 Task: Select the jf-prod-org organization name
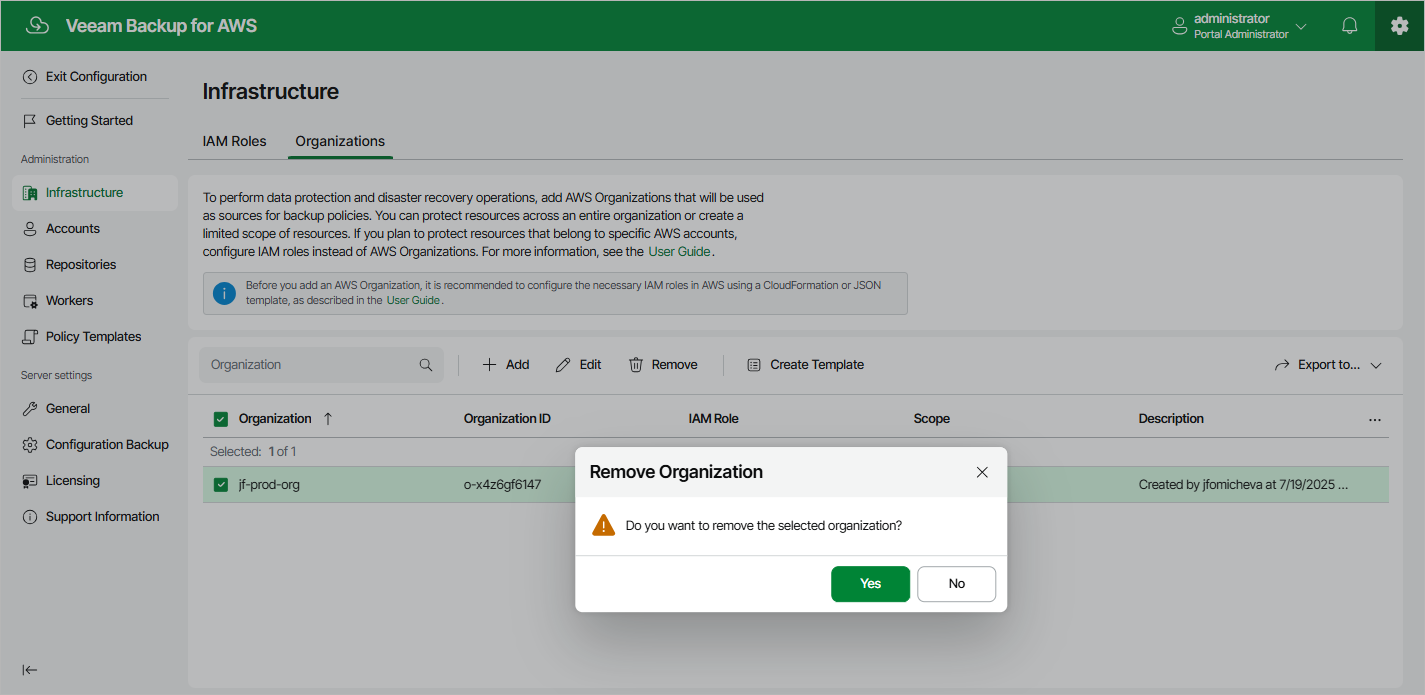coord(269,485)
